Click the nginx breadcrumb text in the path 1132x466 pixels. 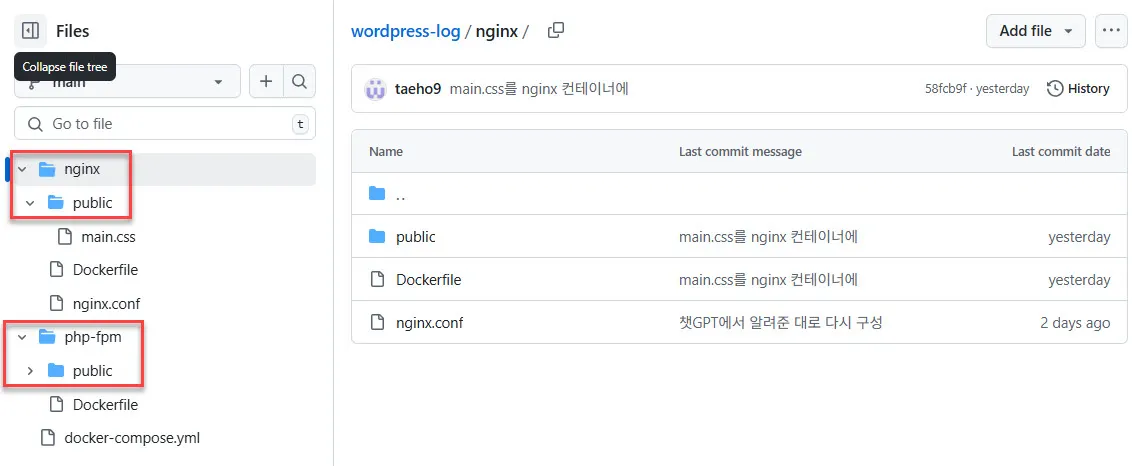point(497,32)
